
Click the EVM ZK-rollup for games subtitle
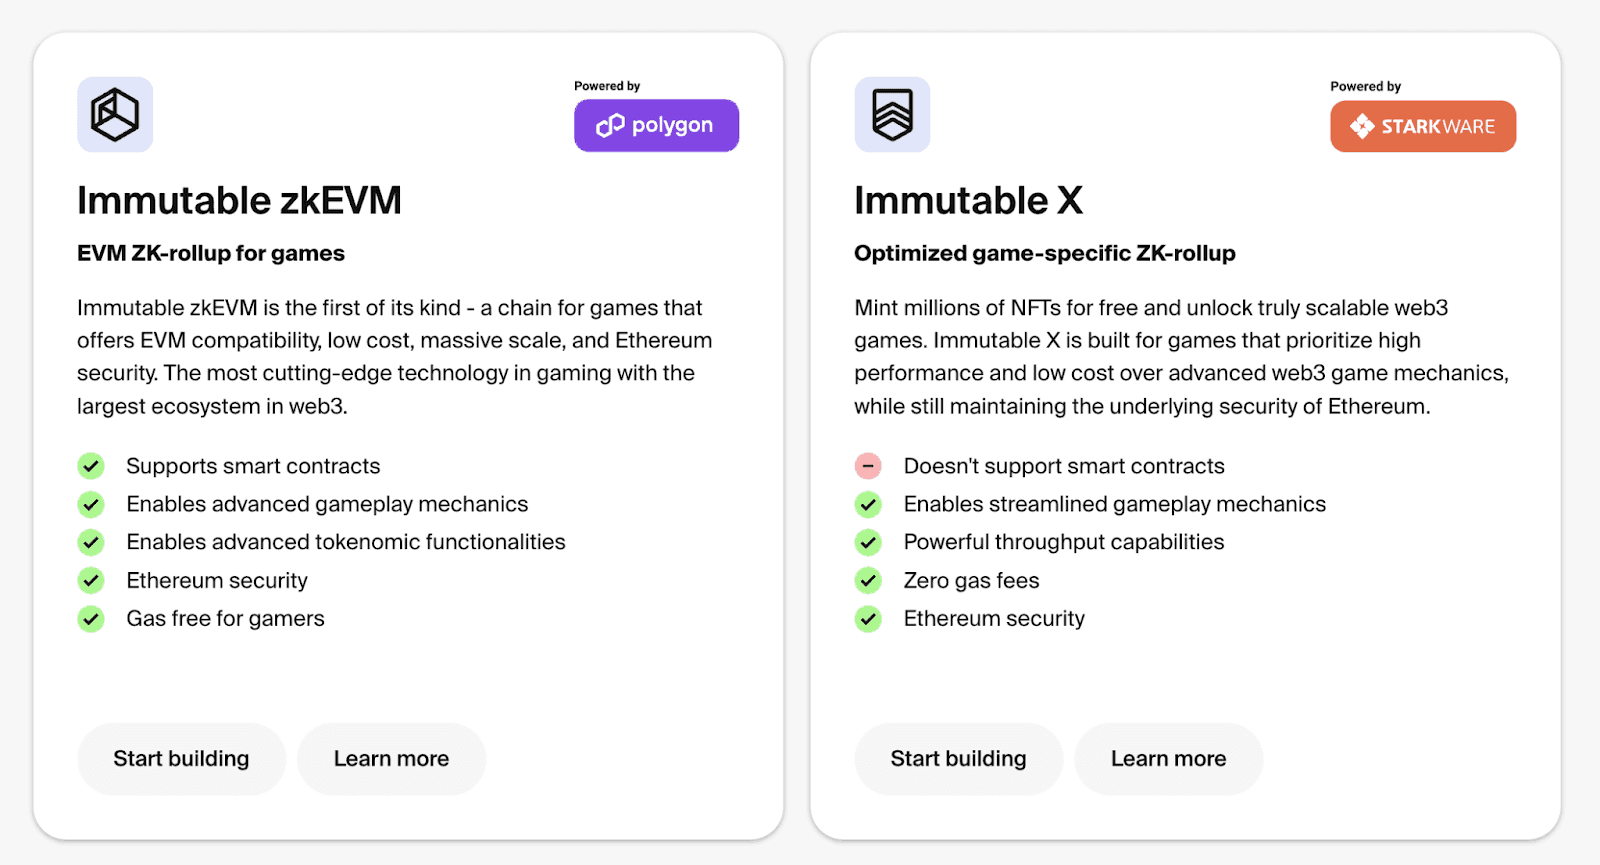210,253
